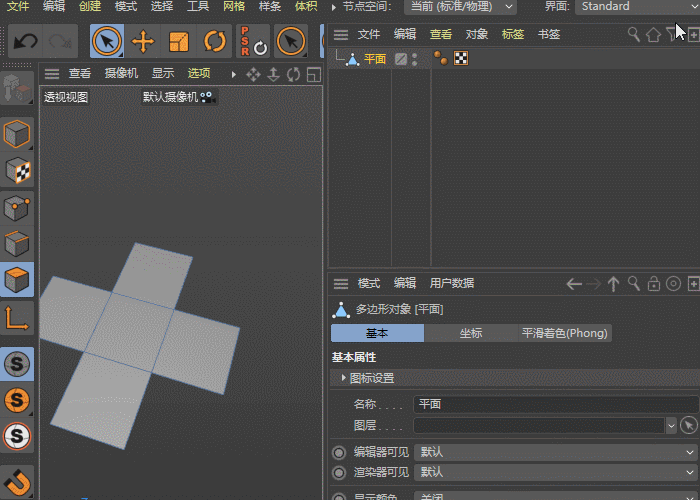Click the PSR reset icon

pyautogui.click(x=254, y=42)
